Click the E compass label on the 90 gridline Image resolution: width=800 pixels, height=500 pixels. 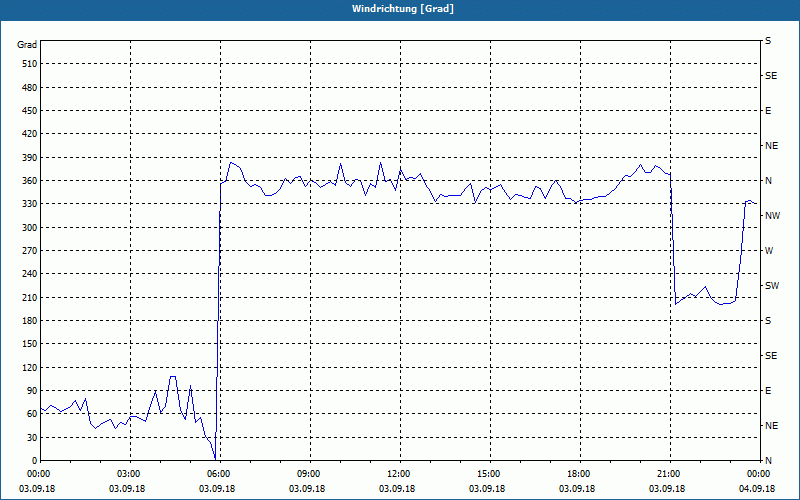(x=768, y=391)
